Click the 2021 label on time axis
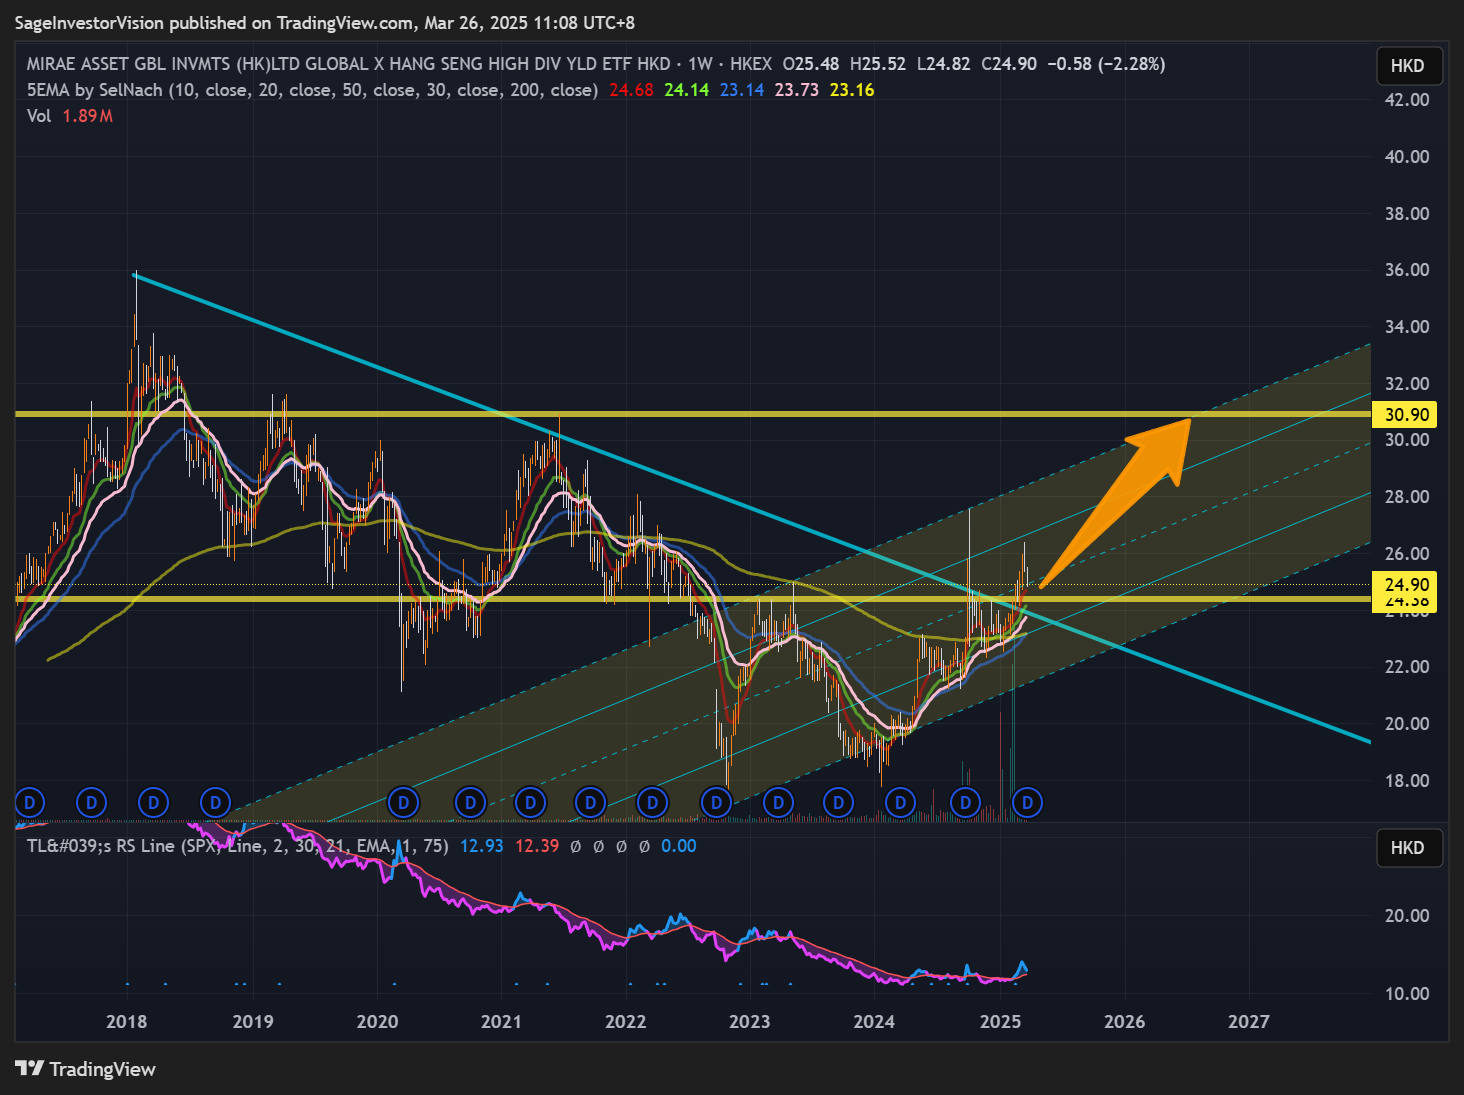Image resolution: width=1464 pixels, height=1095 pixels. click(x=501, y=1022)
